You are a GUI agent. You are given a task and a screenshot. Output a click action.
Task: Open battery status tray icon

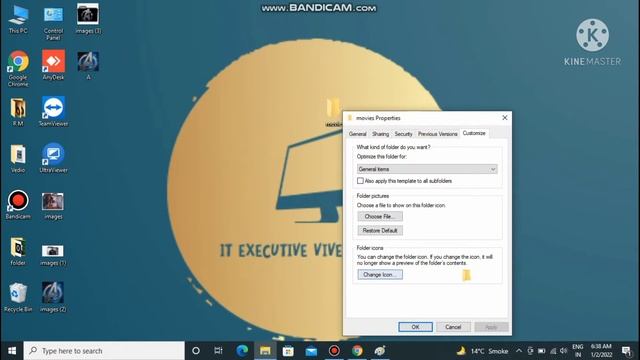(542, 351)
